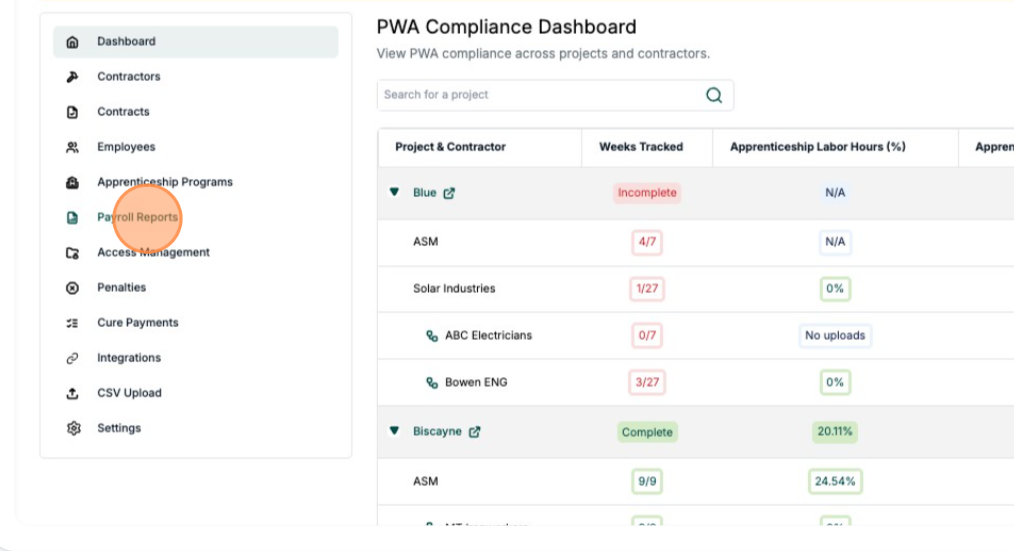
Task: Click the Search for a project field
Action: click(x=540, y=95)
